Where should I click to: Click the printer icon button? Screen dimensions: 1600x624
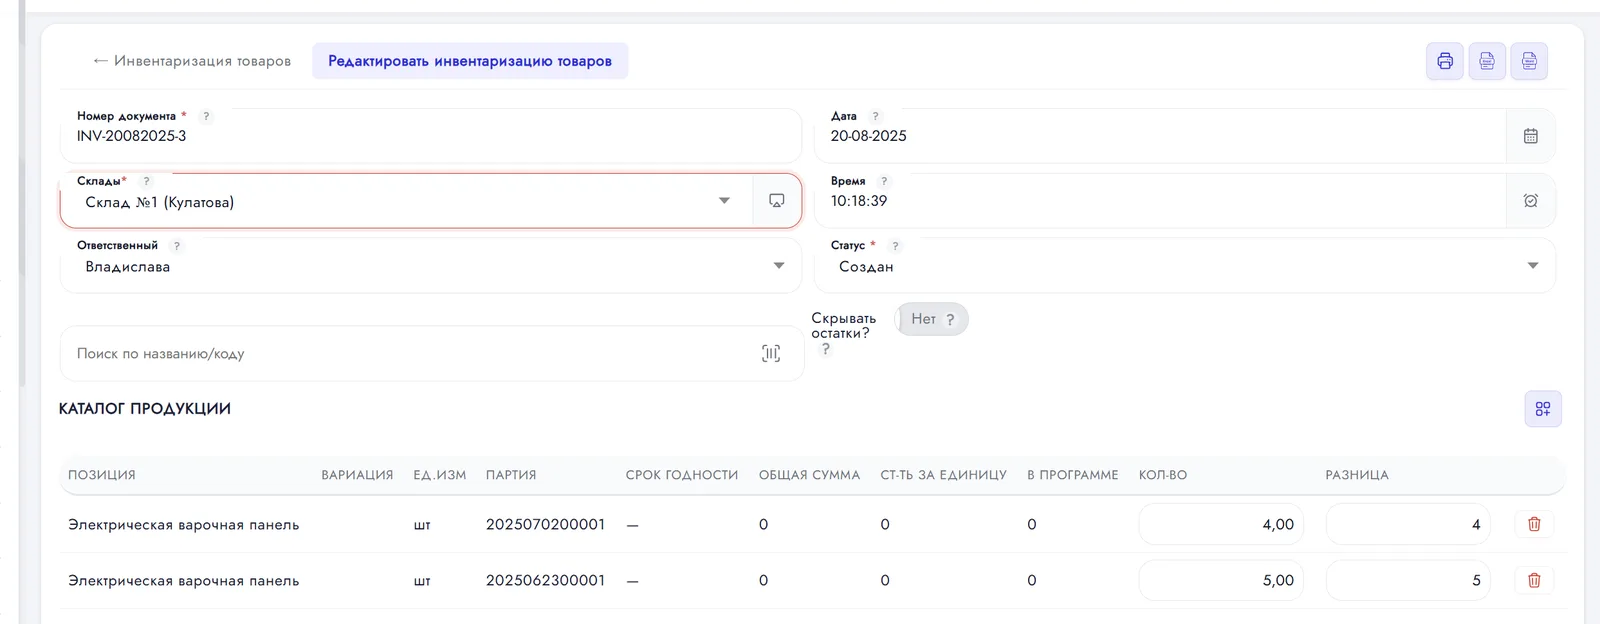point(1445,61)
